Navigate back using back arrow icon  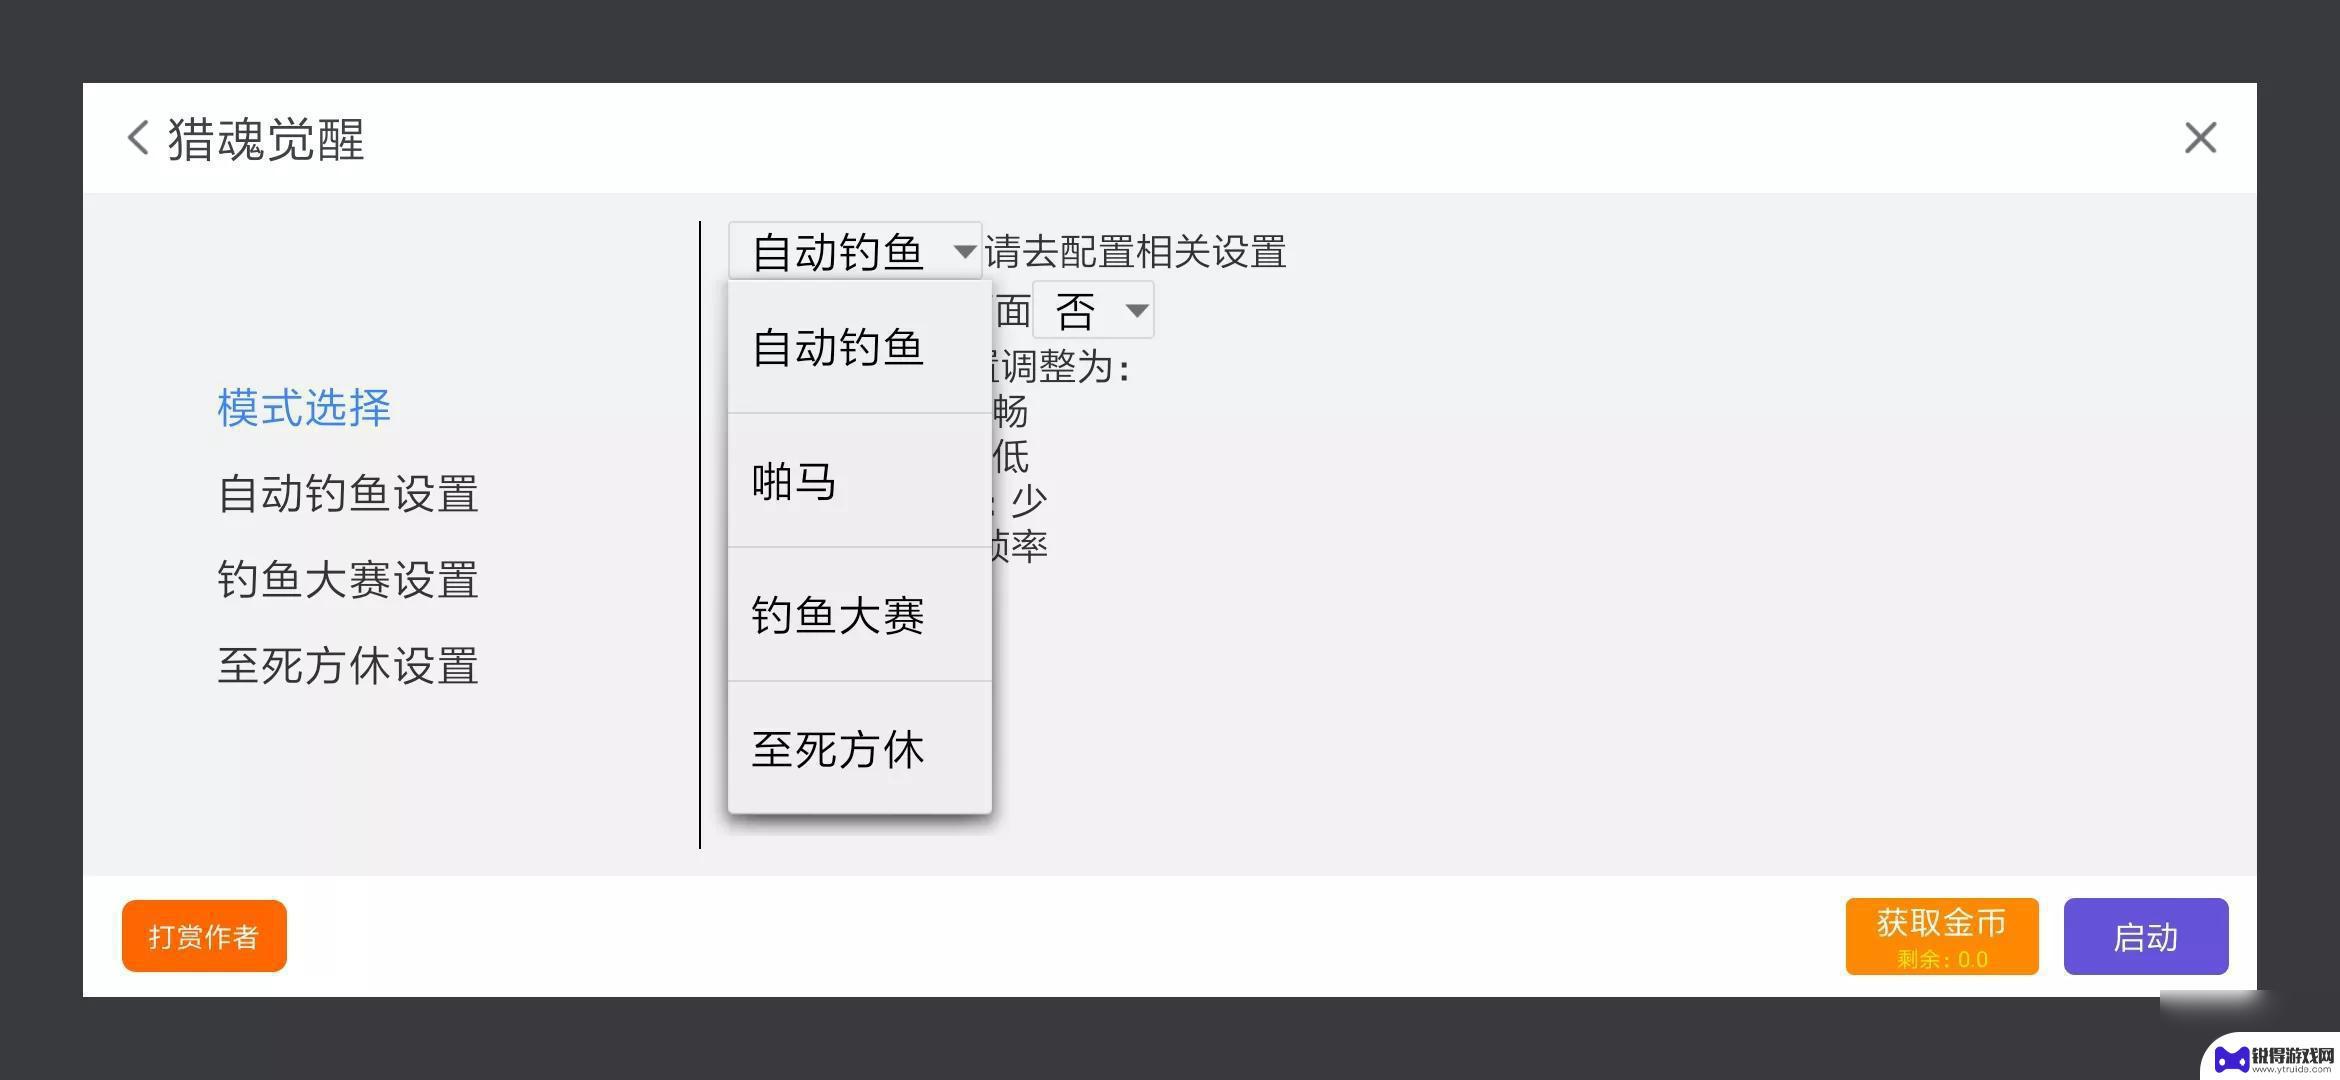click(x=137, y=137)
